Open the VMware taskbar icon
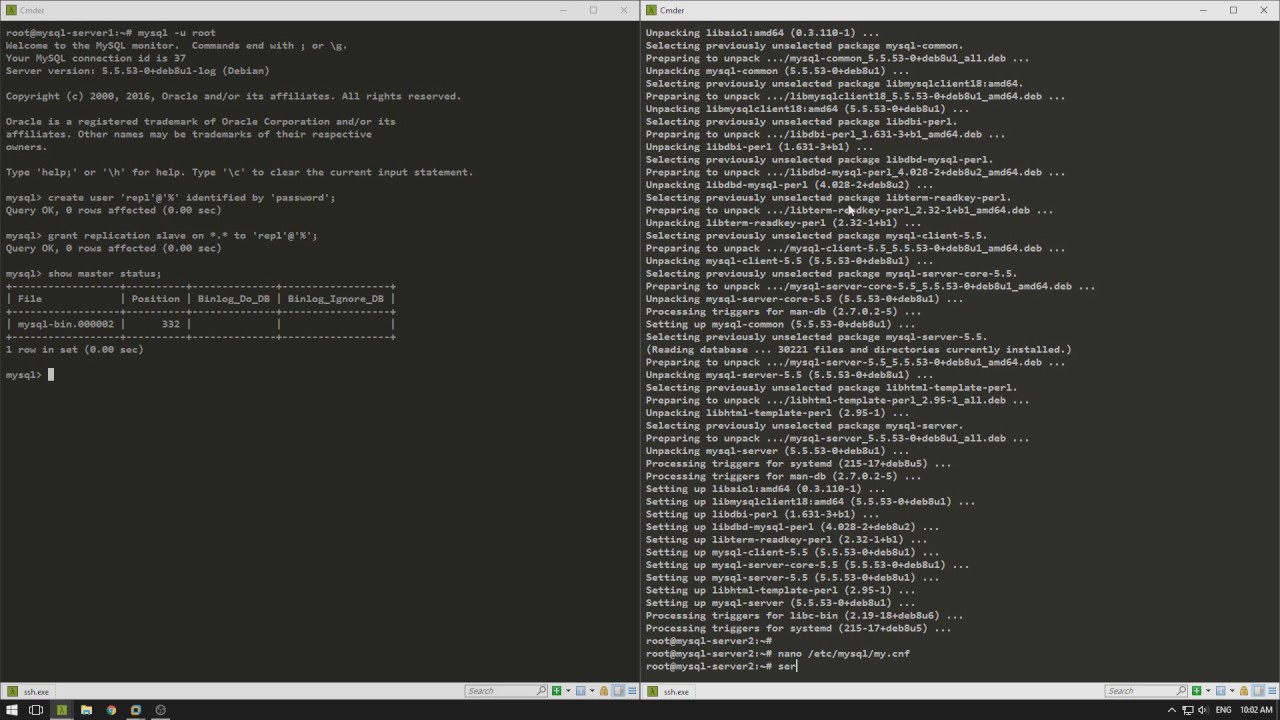This screenshot has width=1280, height=720. pos(136,710)
